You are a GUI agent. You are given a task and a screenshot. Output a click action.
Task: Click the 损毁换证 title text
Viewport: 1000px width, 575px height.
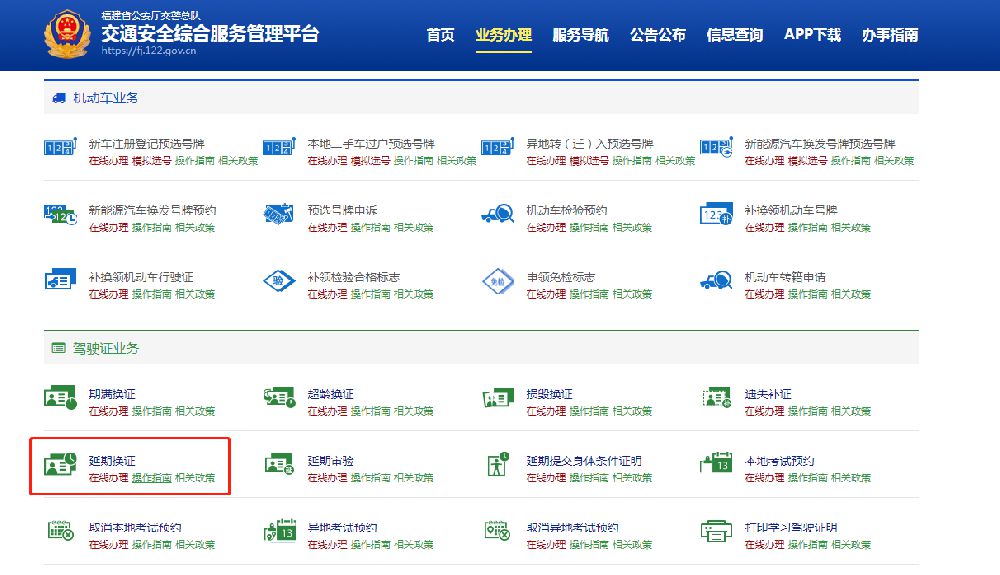(x=549, y=394)
